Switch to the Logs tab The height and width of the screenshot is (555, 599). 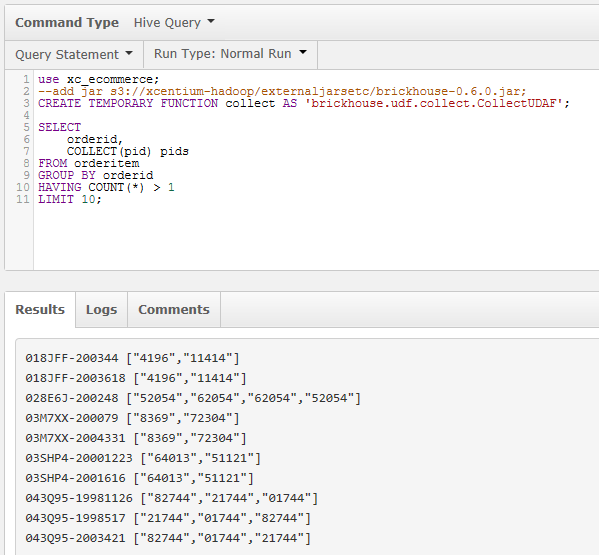click(101, 309)
